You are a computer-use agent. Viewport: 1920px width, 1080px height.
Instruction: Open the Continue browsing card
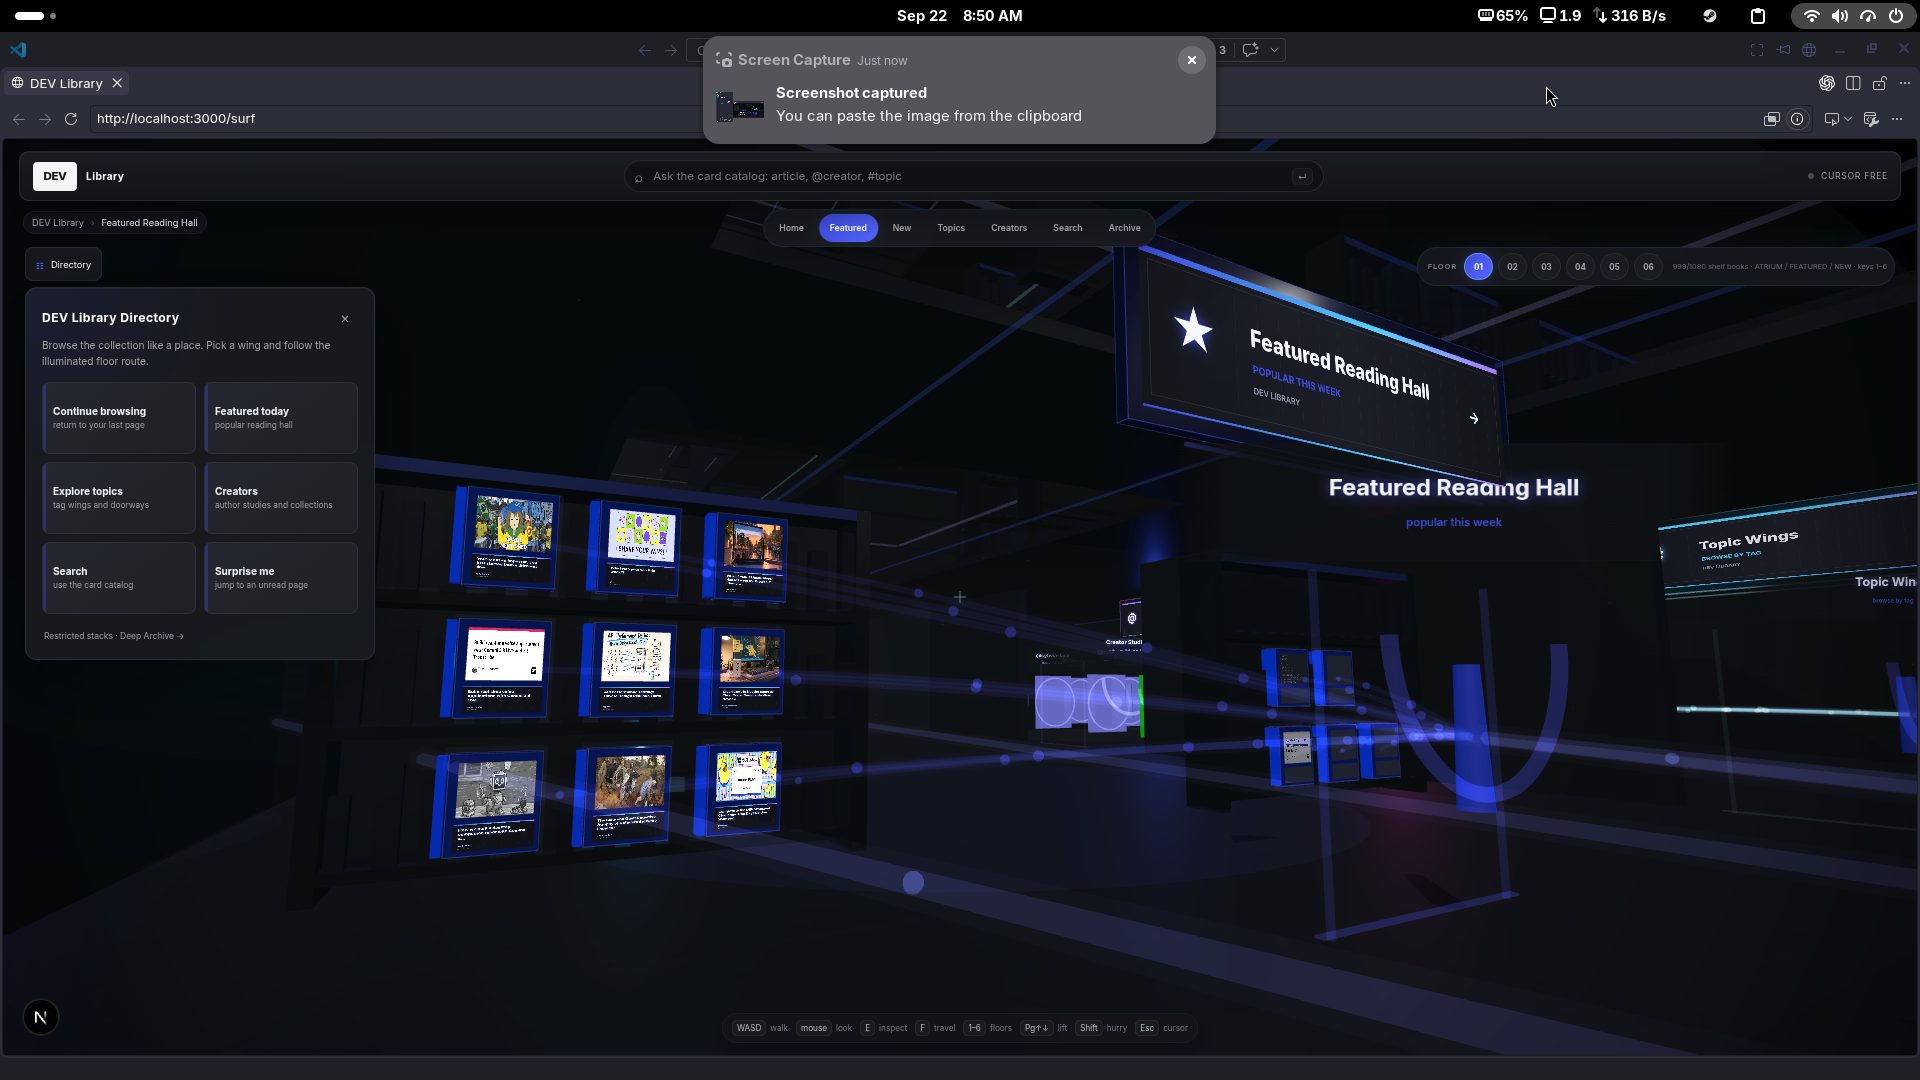pyautogui.click(x=119, y=418)
